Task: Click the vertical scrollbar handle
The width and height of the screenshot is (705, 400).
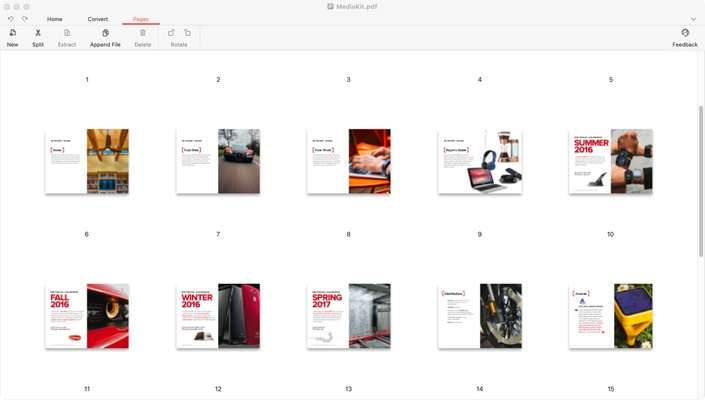Action: (701, 181)
